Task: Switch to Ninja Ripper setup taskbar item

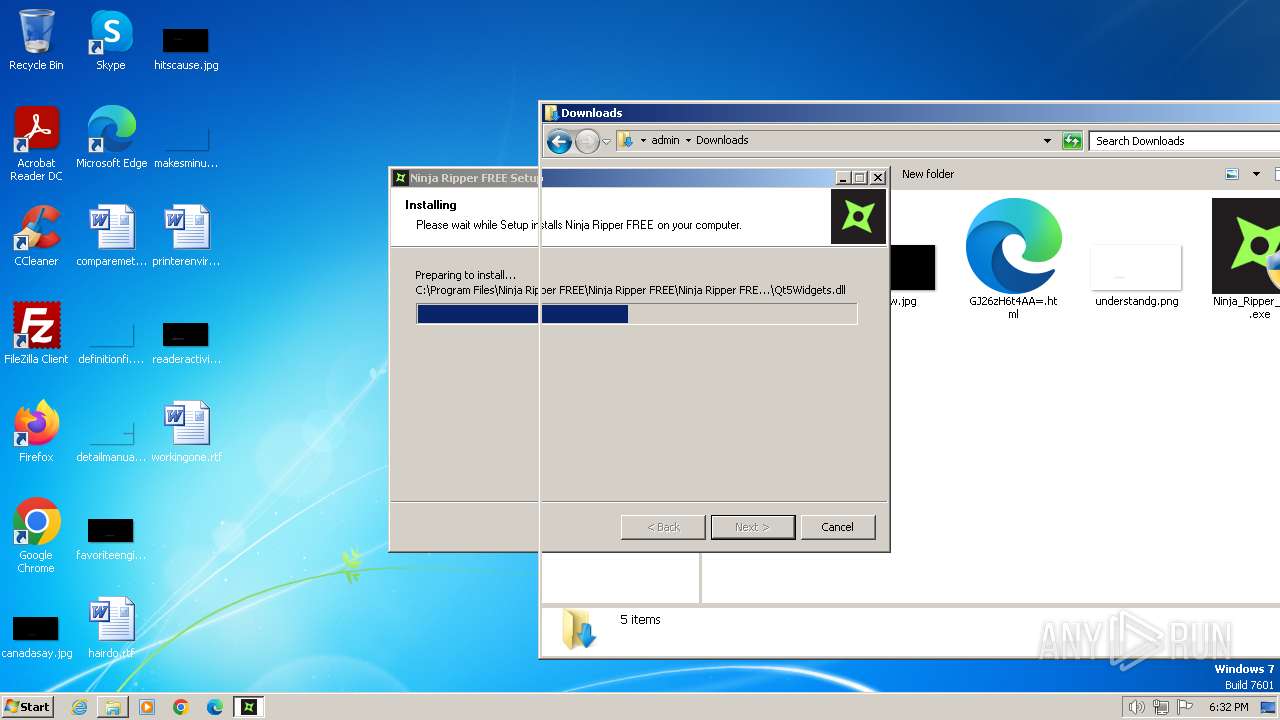Action: tap(249, 707)
